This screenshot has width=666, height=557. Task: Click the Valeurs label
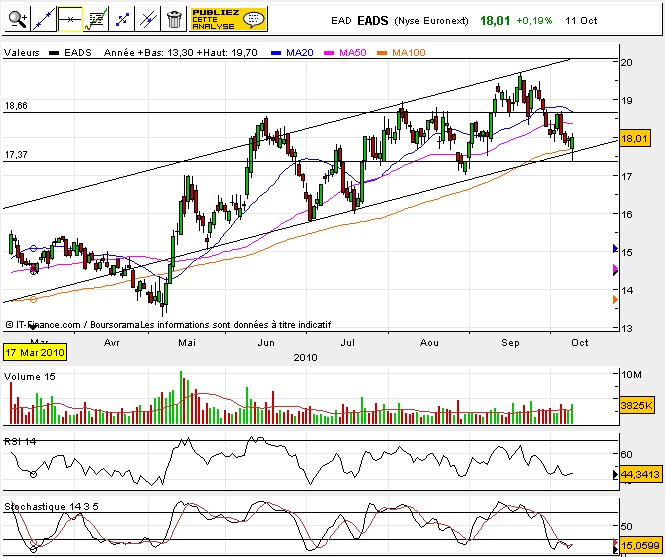pyautogui.click(x=22, y=53)
